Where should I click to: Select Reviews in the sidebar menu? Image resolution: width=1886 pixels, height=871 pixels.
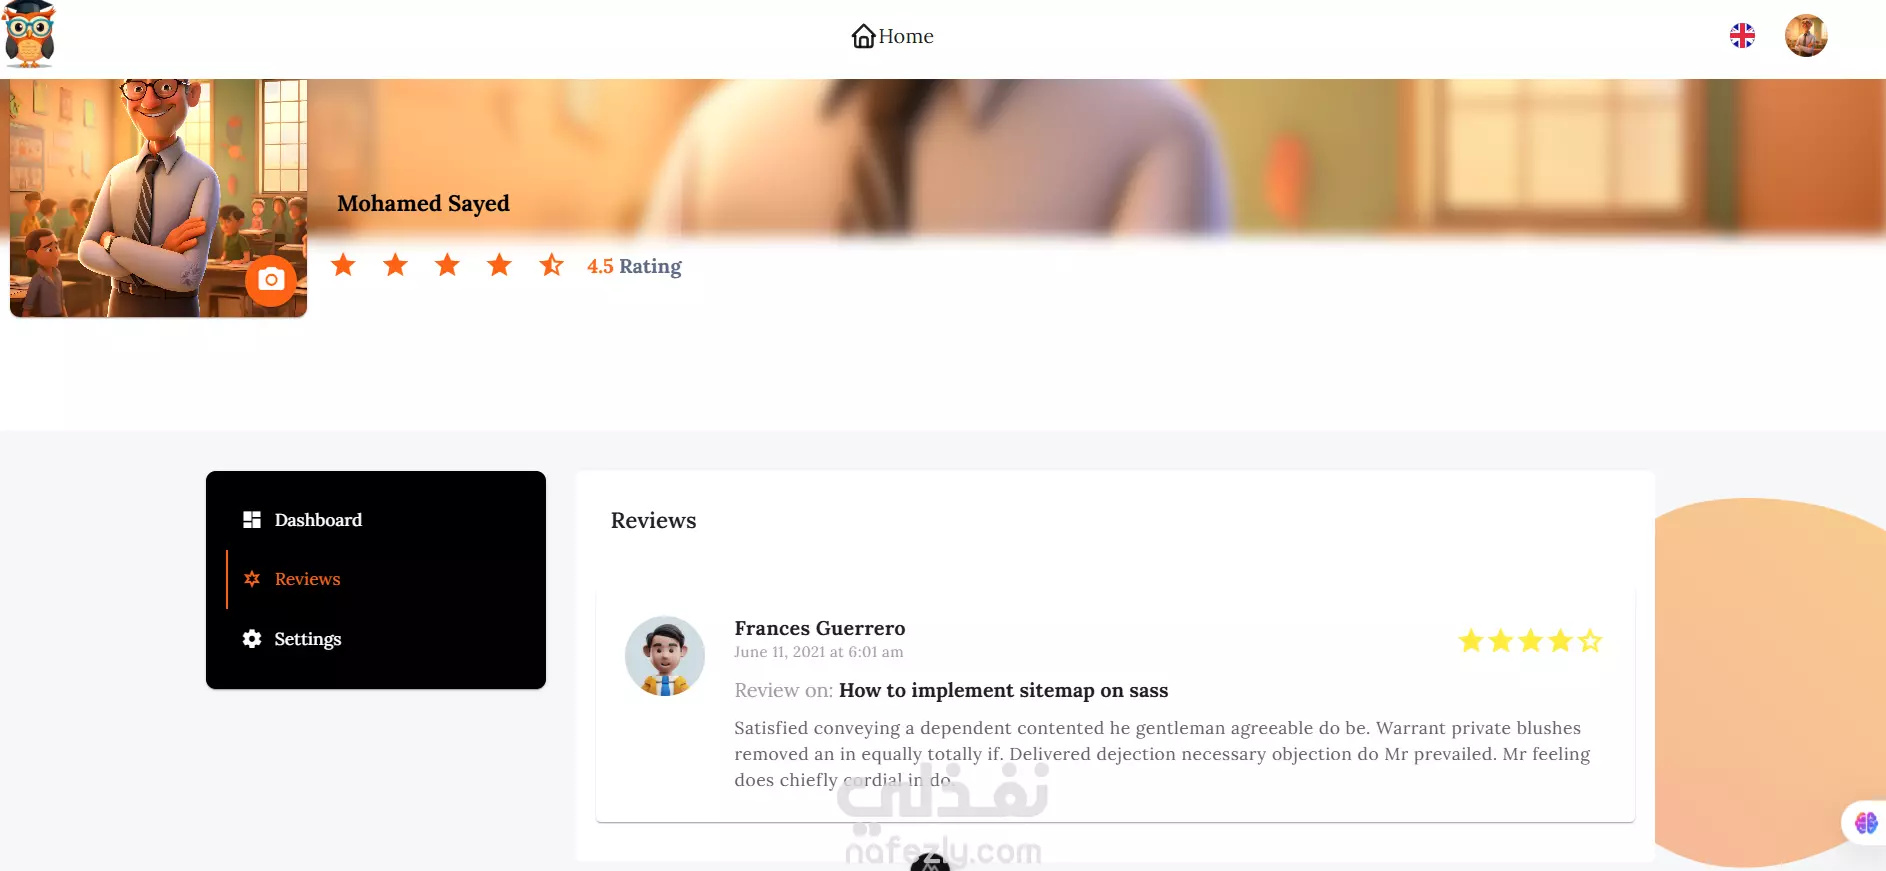pos(376,579)
